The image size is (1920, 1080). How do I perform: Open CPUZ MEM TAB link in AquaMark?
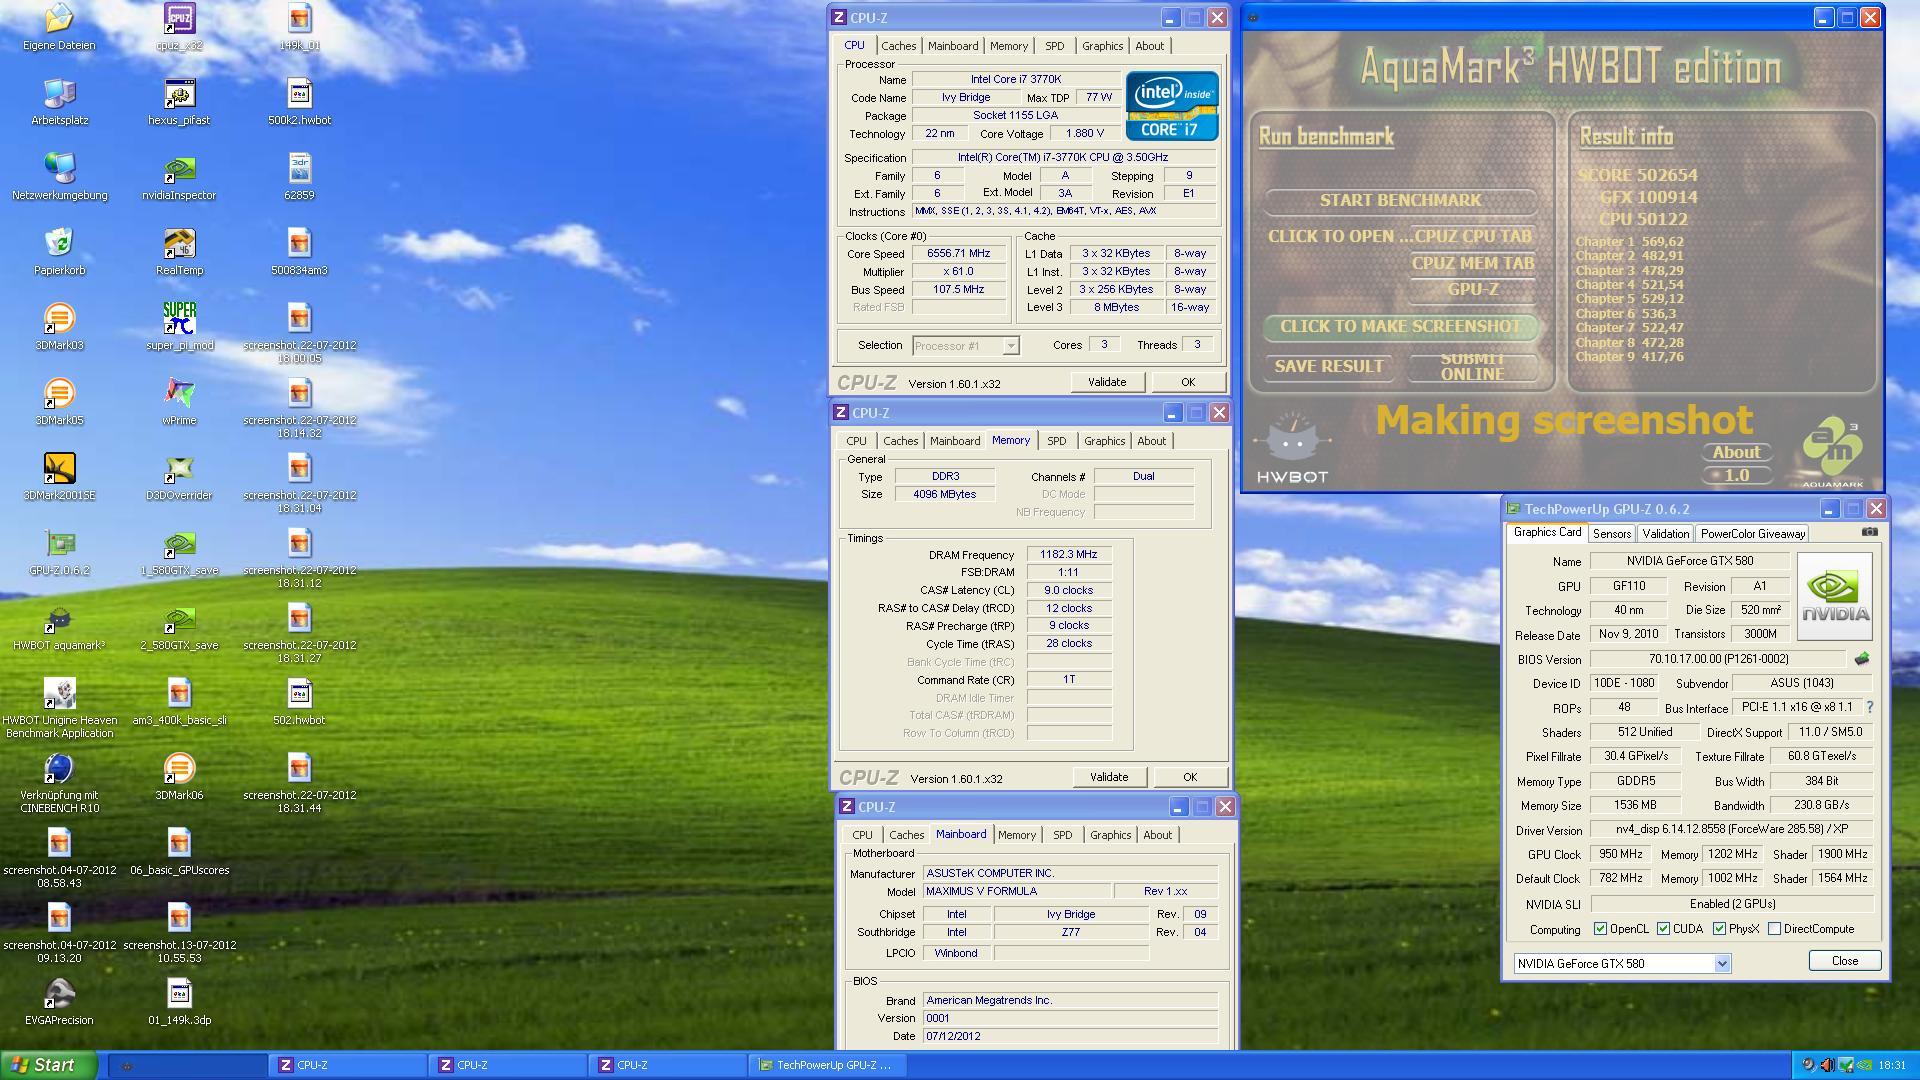1472,263
